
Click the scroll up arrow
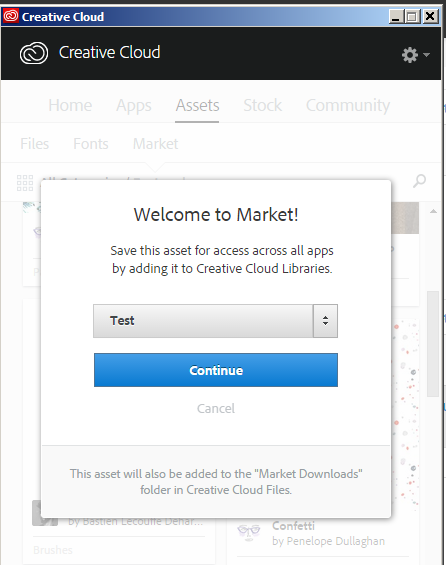coord(433,212)
